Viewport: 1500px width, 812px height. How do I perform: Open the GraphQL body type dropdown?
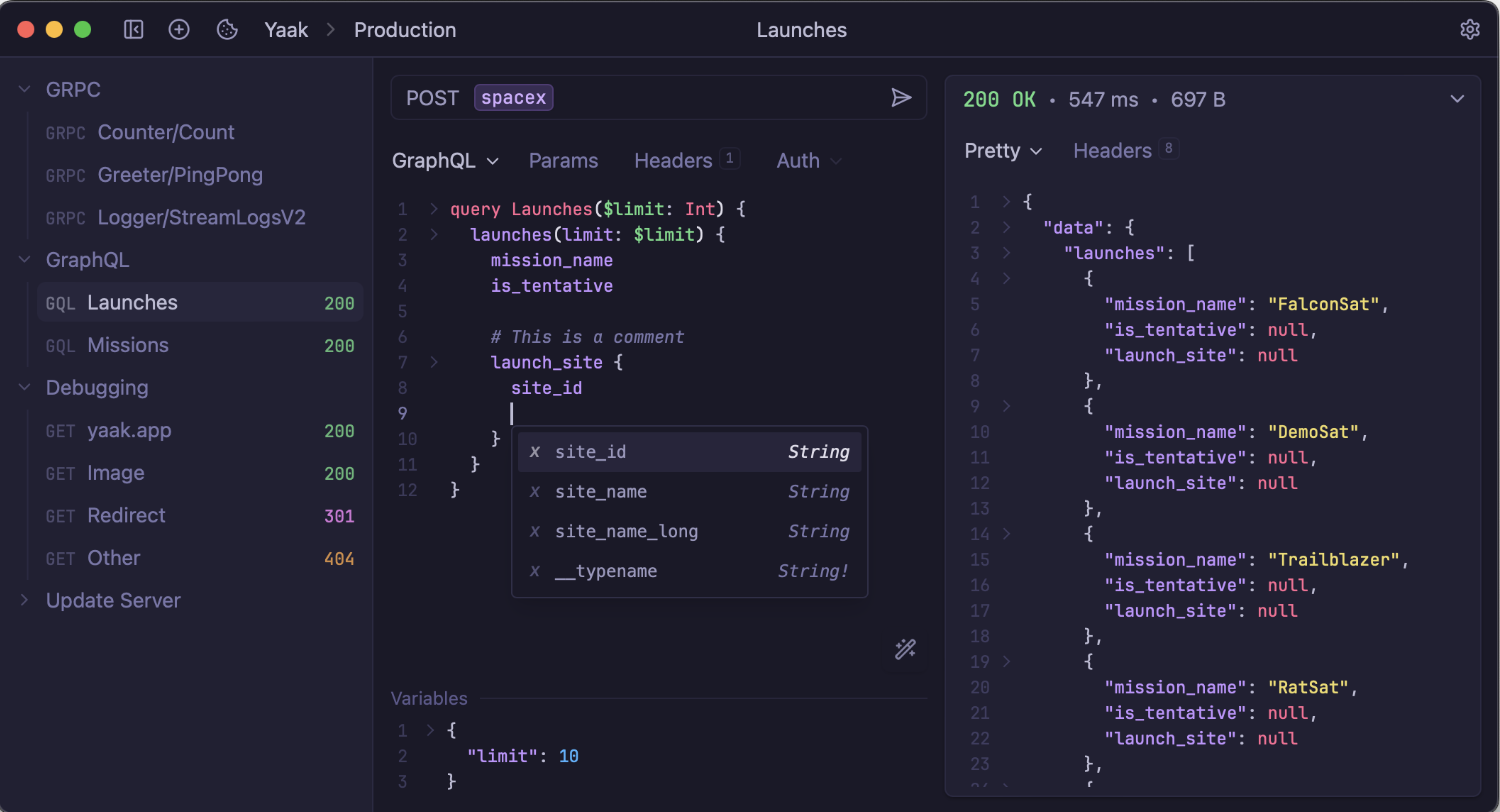coord(445,161)
